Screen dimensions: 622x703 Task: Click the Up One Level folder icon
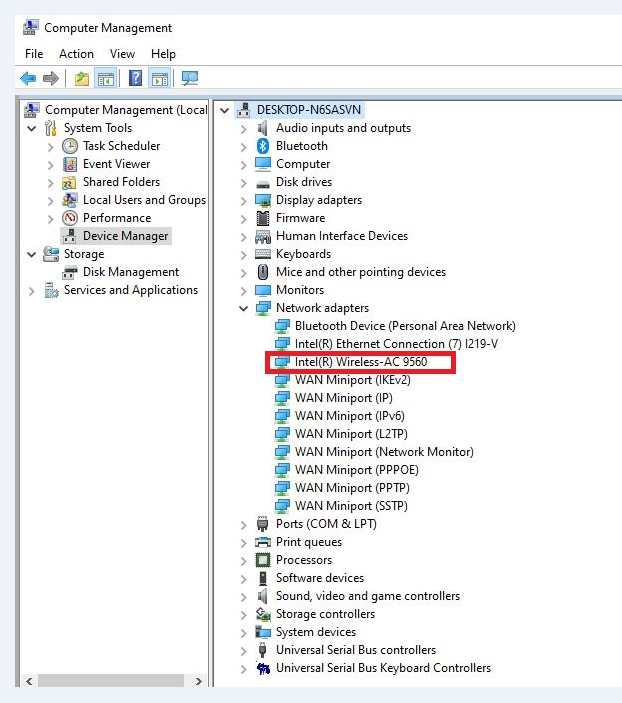tap(82, 78)
